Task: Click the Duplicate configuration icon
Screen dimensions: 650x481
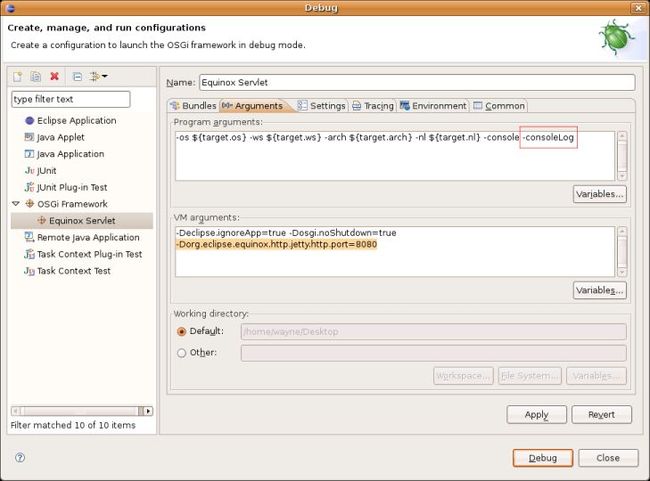Action: 36,76
